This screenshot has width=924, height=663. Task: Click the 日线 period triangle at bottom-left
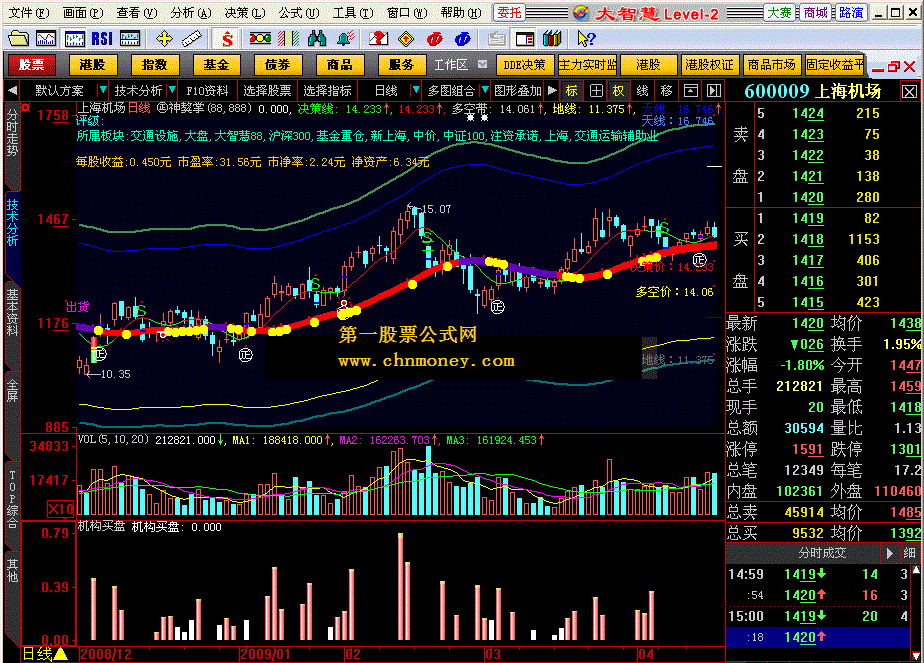[61, 654]
